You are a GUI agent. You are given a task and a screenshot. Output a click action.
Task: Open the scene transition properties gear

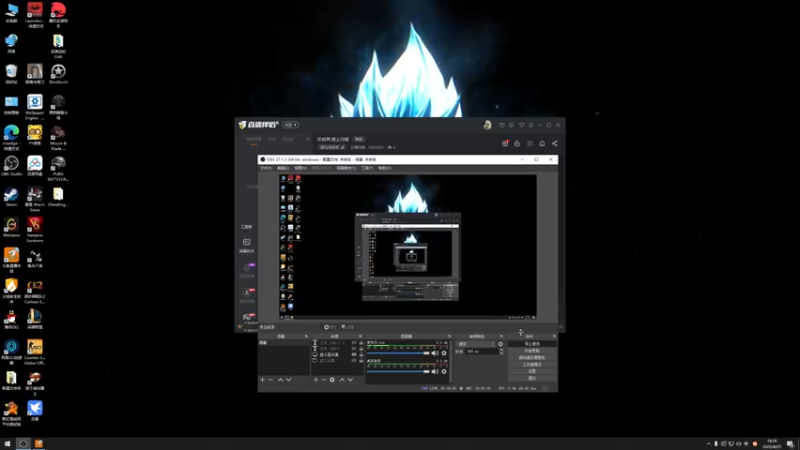(501, 344)
